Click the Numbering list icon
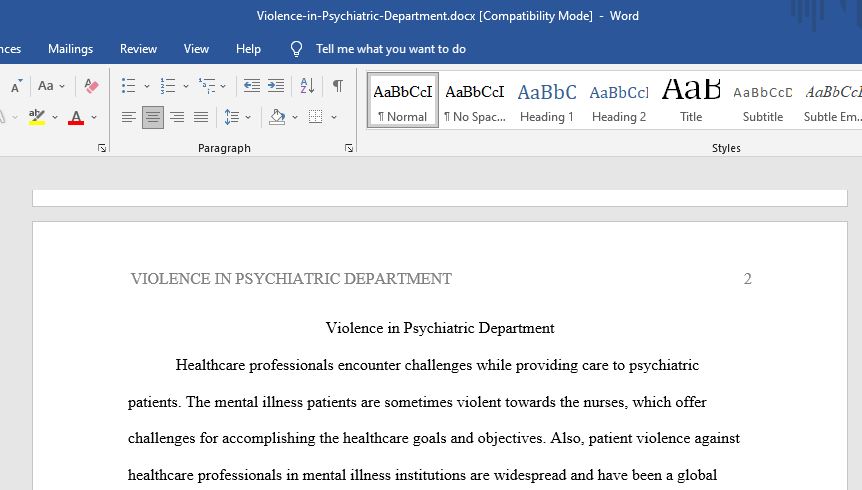 [168, 86]
